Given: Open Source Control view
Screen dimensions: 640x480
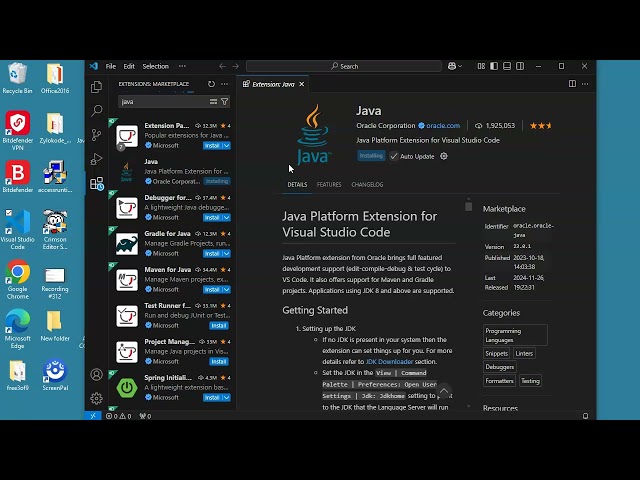Looking at the screenshot, I should (96, 135).
